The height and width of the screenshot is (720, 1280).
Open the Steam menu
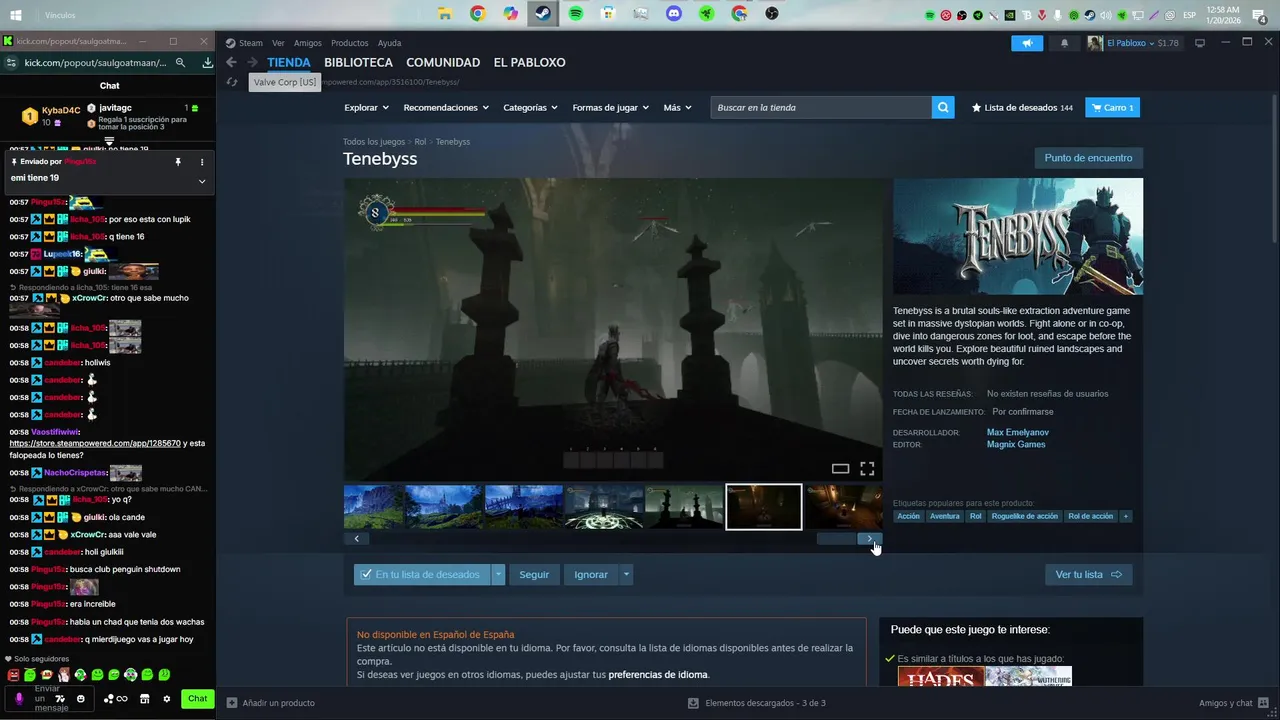250,43
